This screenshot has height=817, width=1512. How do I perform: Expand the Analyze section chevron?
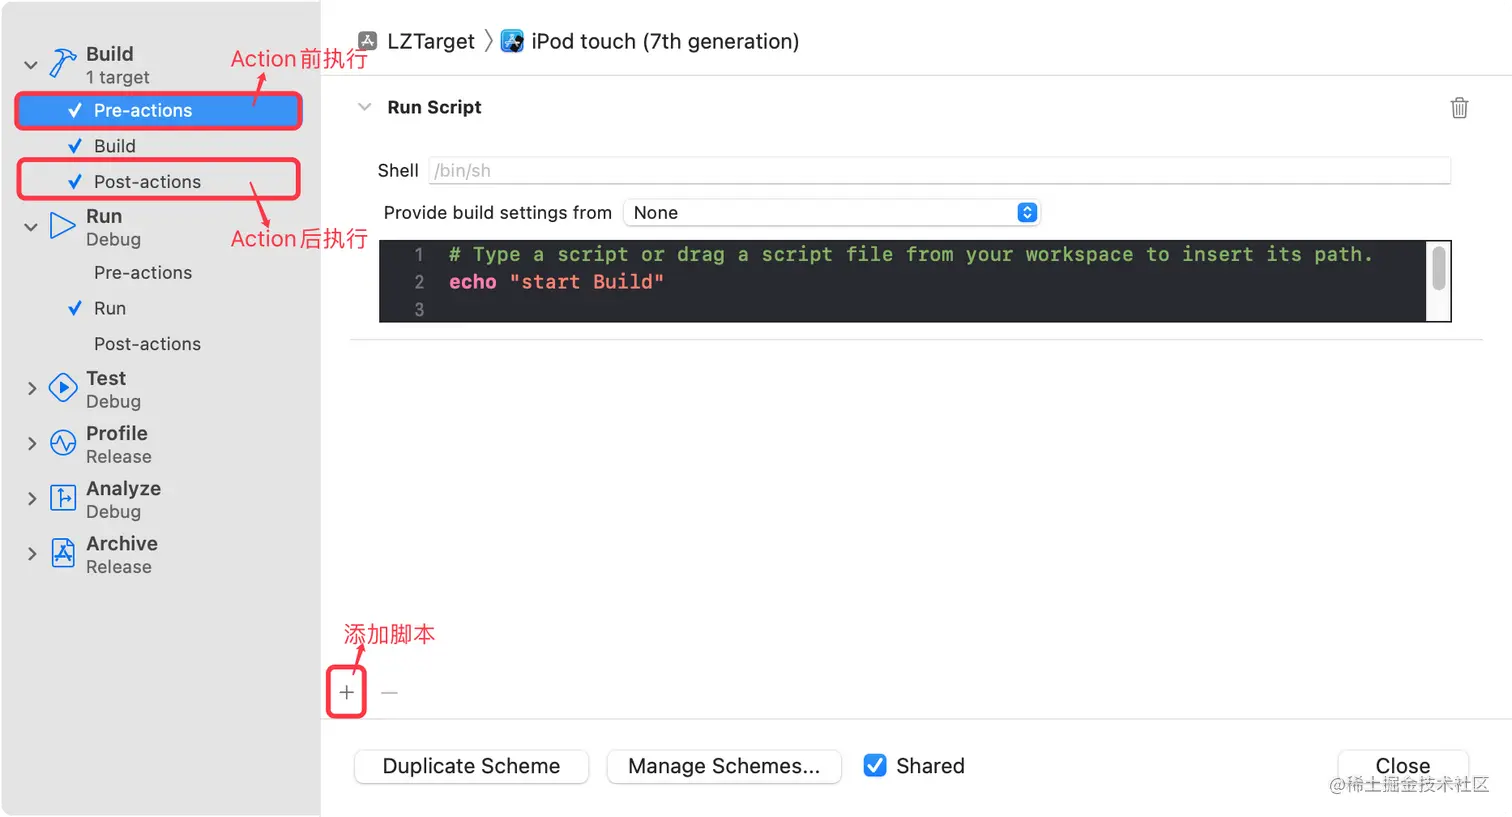point(31,498)
